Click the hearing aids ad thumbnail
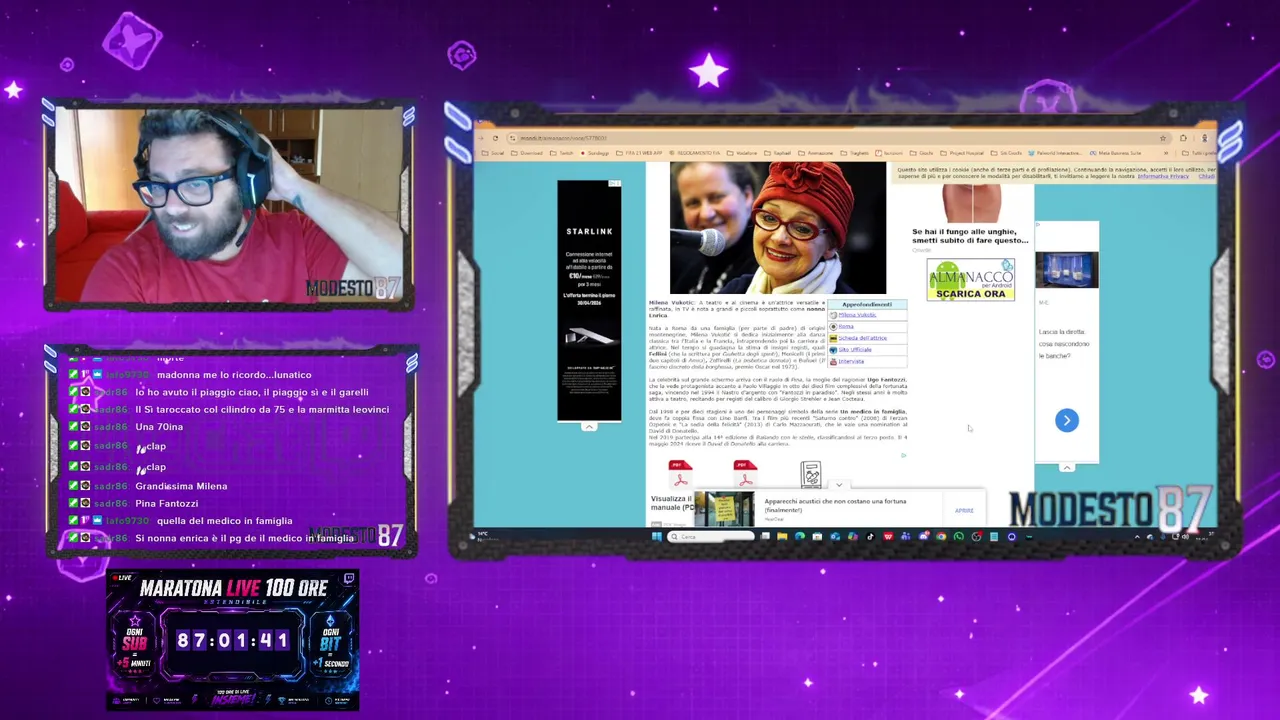Screen dimensions: 1280x720 pyautogui.click(x=725, y=509)
